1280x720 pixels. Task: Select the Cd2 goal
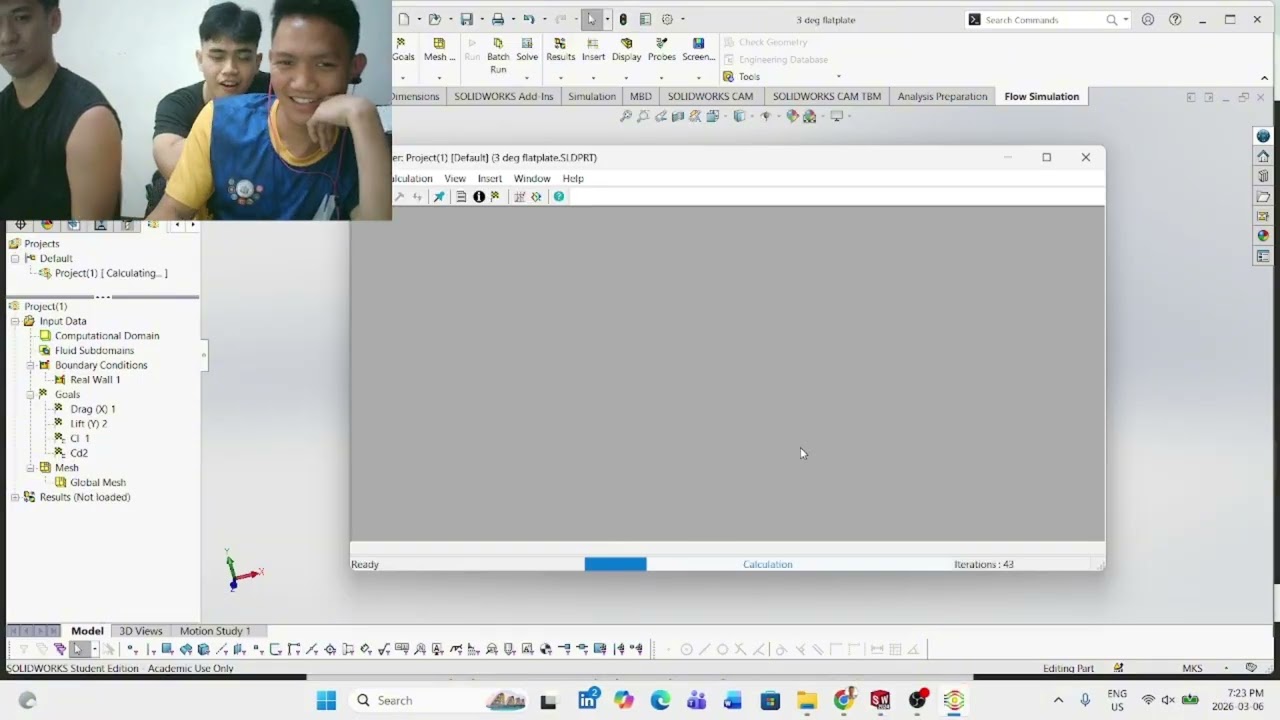coord(79,453)
